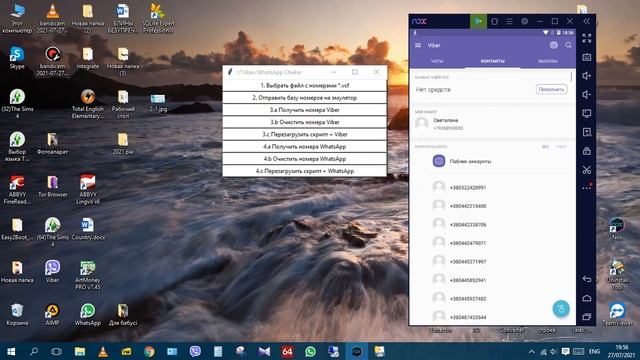Open Nox screen capture monitor icon
This screenshot has height=360, width=640.
point(587,113)
